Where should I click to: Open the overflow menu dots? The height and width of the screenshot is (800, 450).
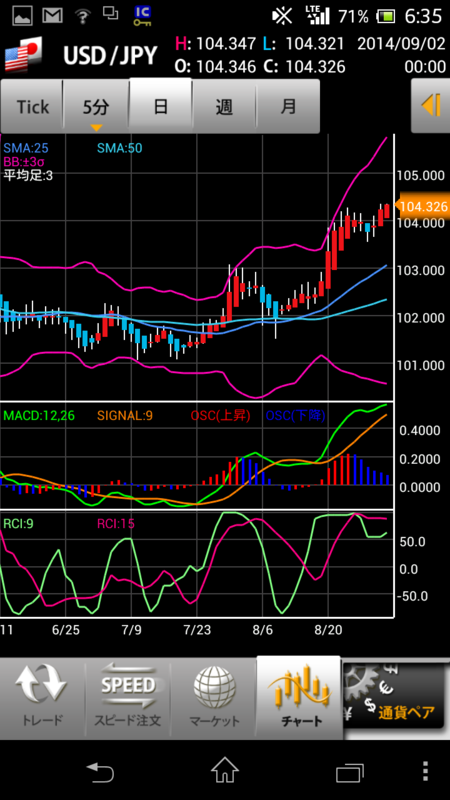(427, 771)
